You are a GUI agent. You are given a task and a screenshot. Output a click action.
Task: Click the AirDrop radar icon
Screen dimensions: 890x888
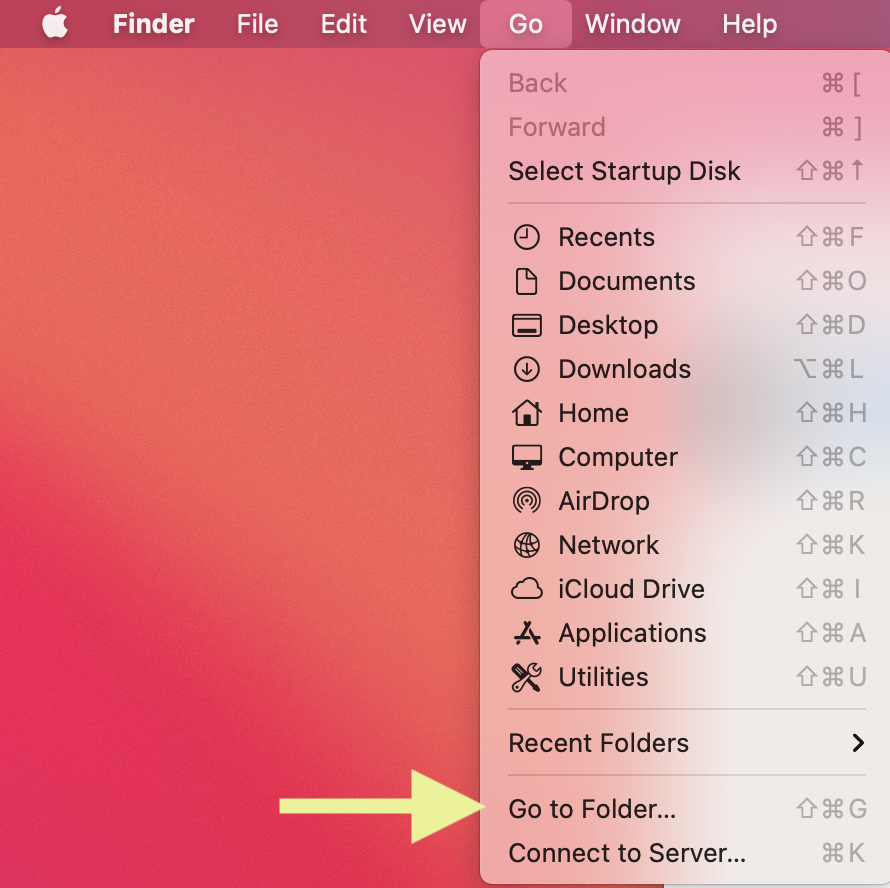point(527,501)
